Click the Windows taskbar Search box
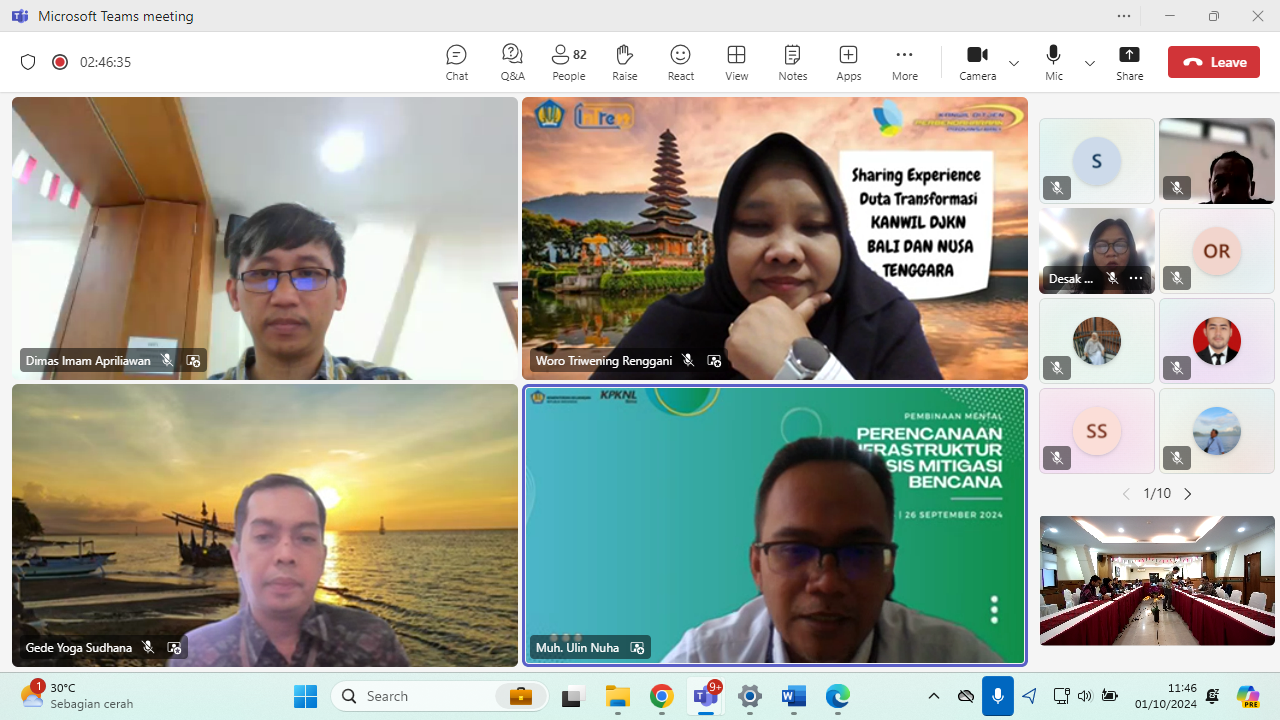Viewport: 1280px width, 720px height. point(420,696)
